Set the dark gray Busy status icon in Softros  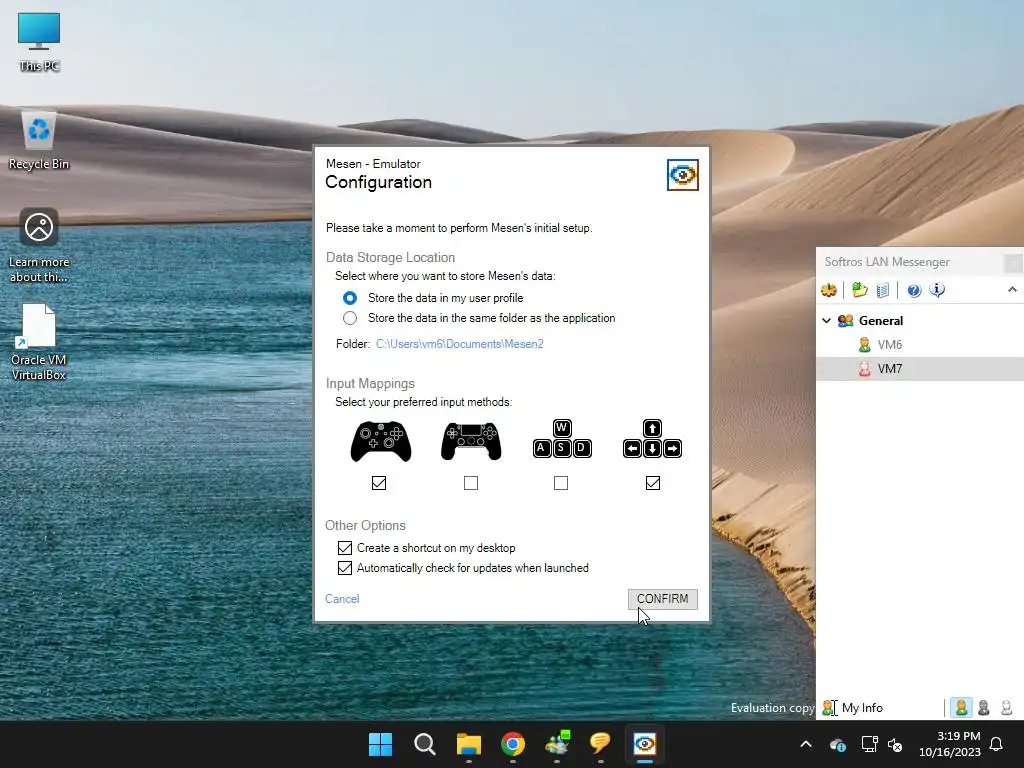984,707
